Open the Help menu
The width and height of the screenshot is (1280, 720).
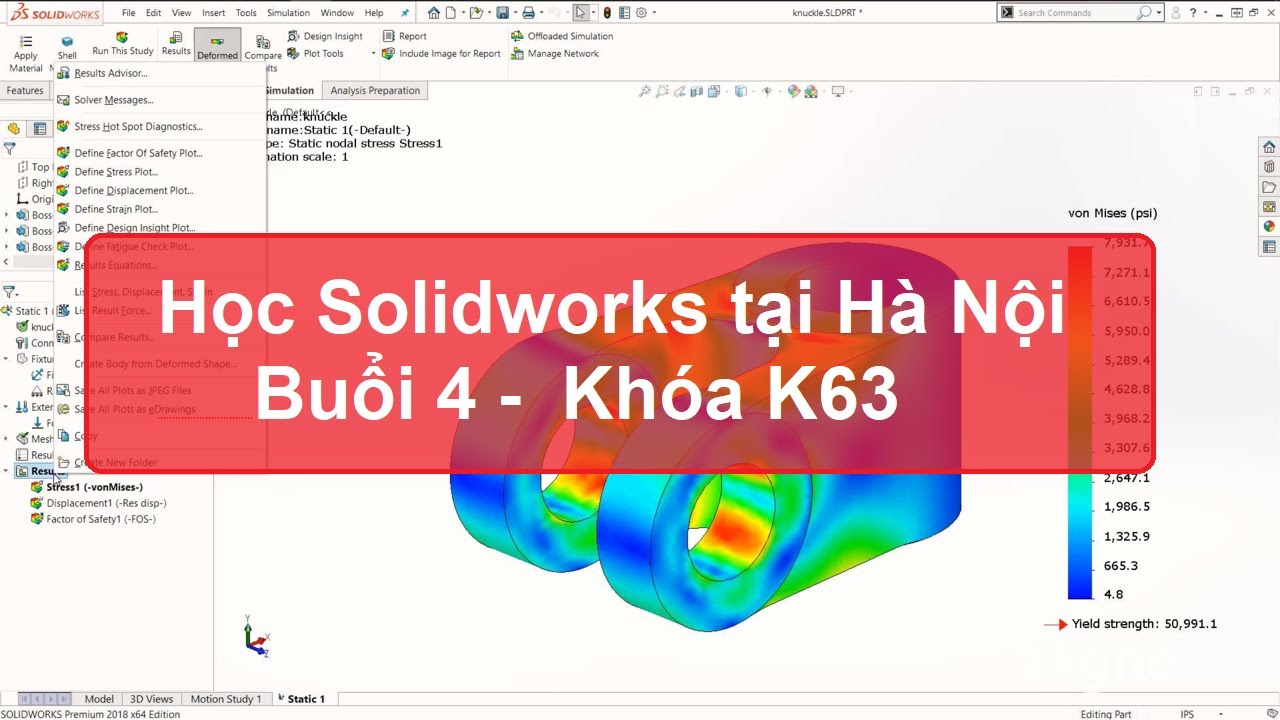374,13
